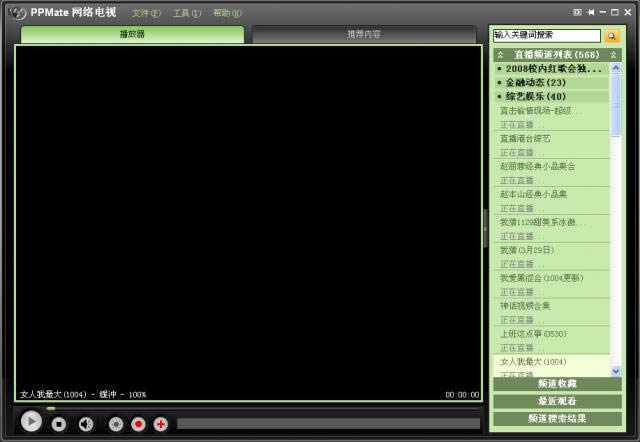Click the green seek bar handle

[x=51, y=408]
